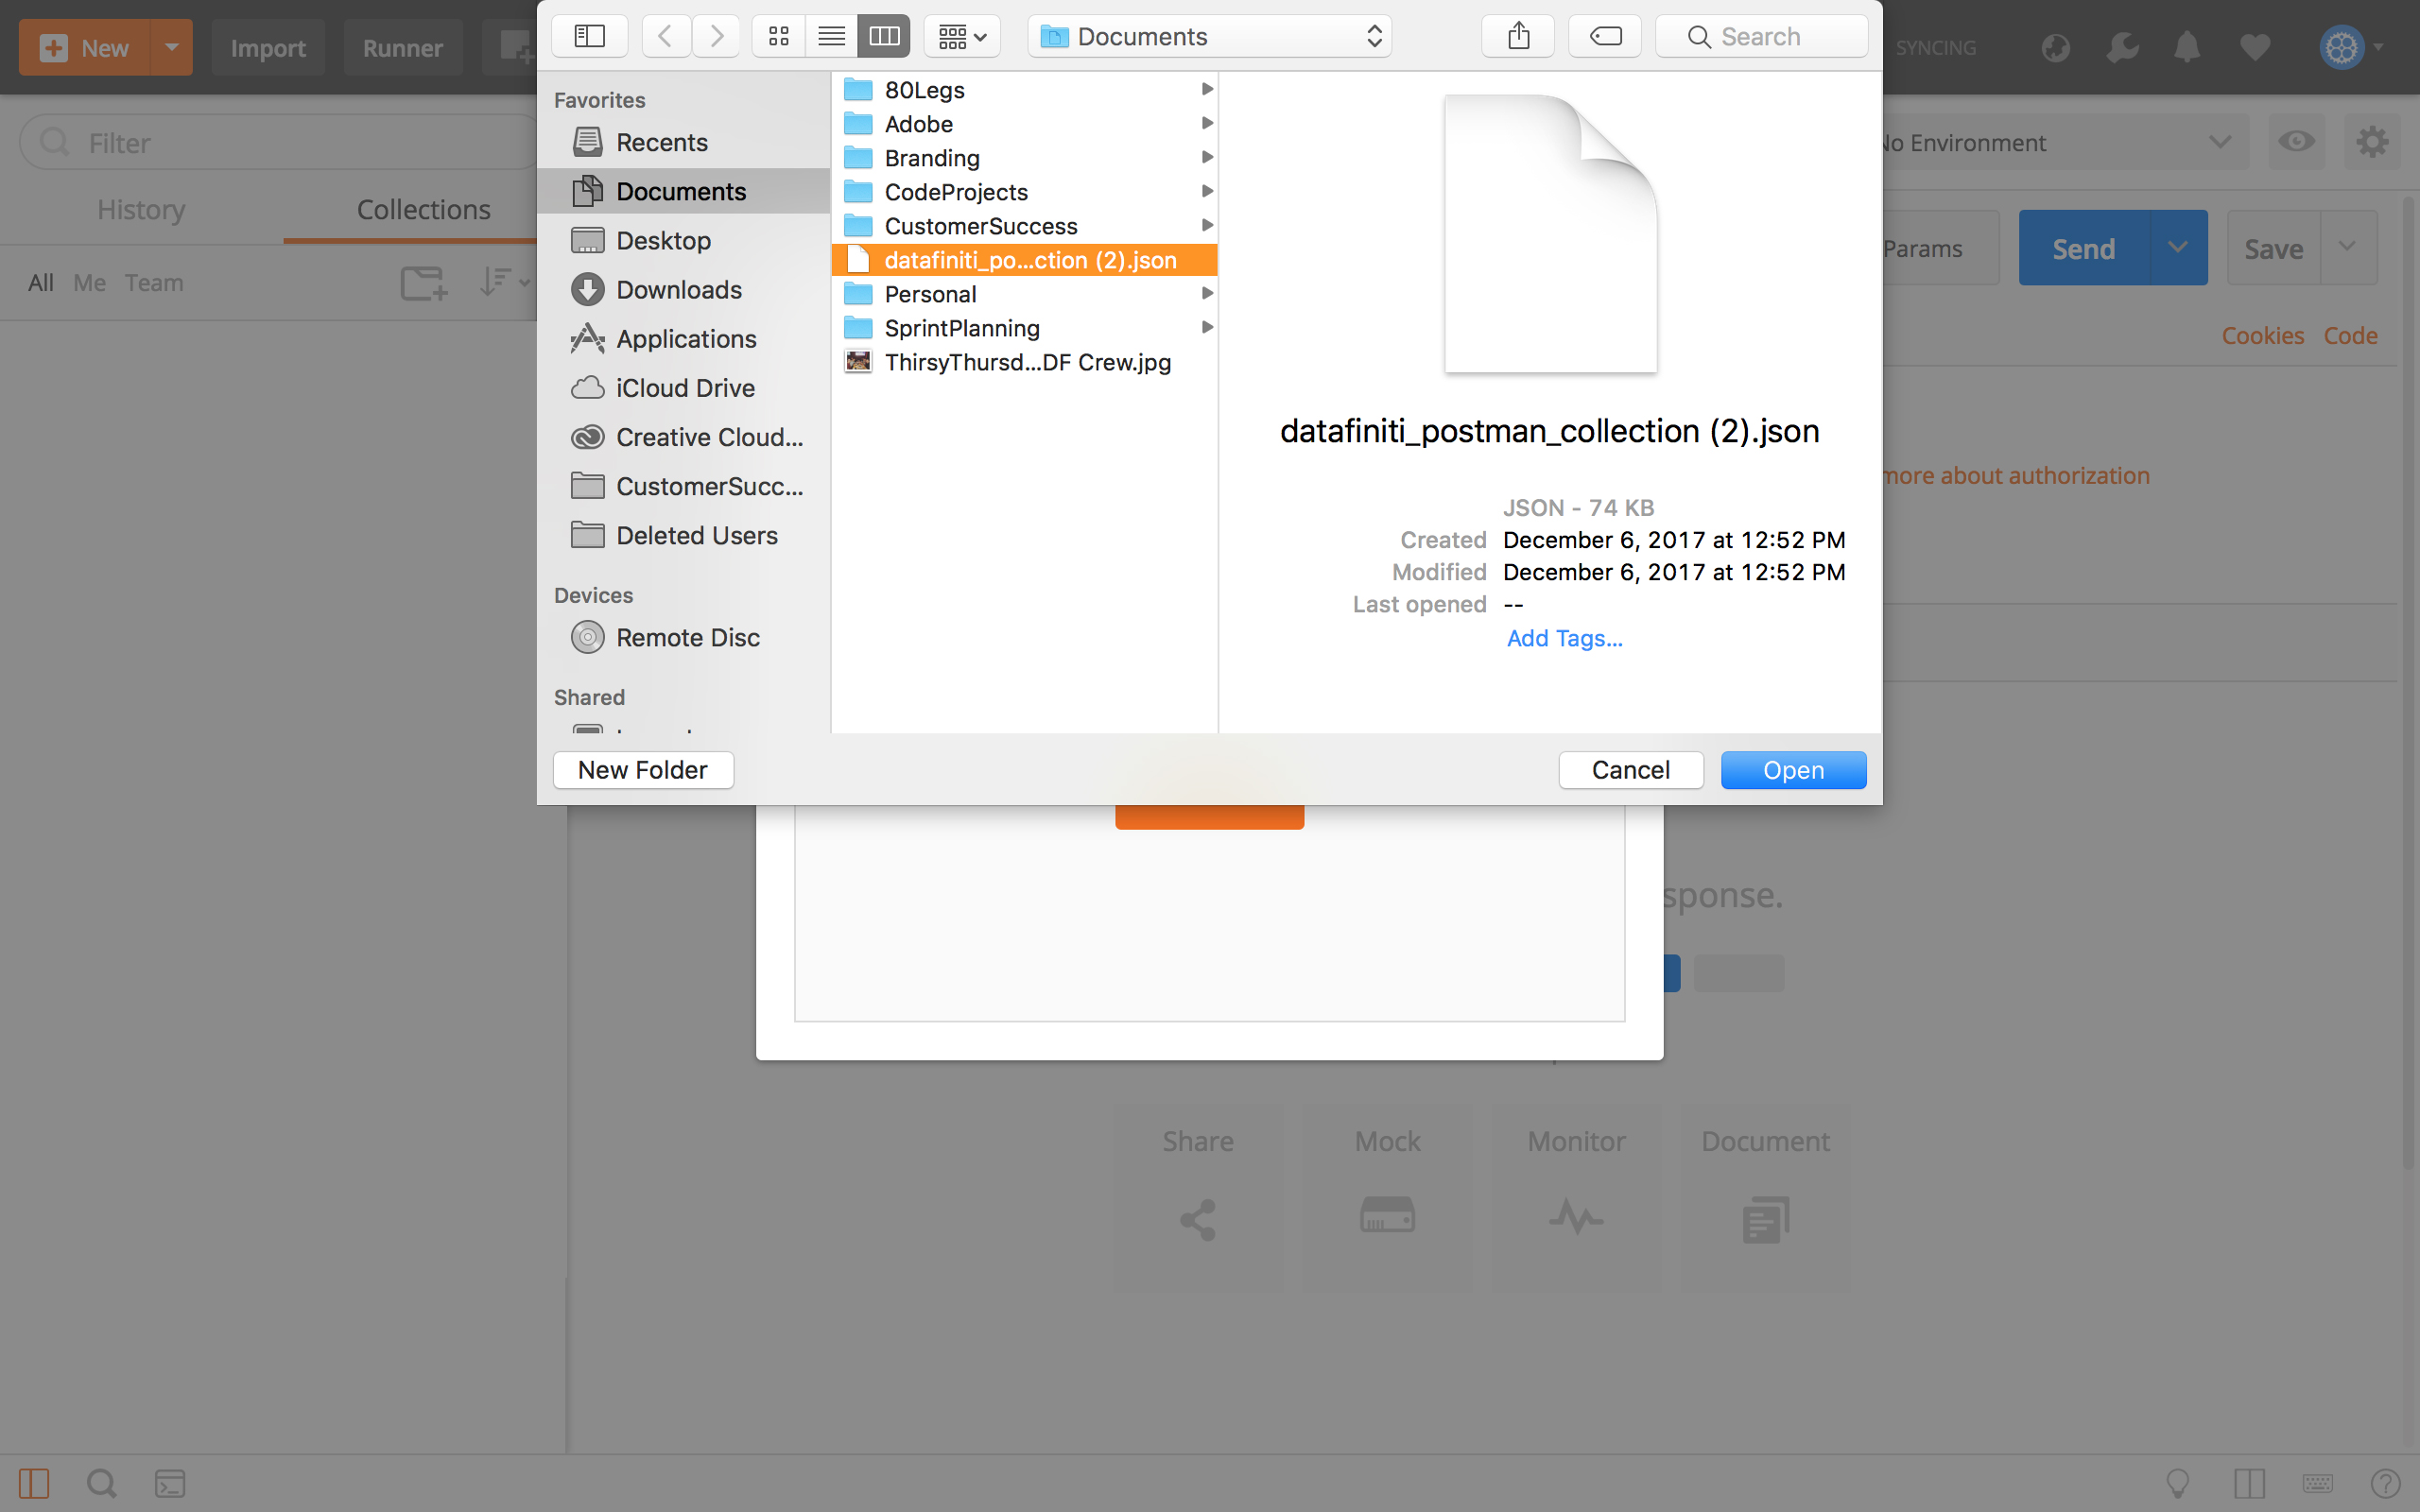Toggle the Me tab in collections
This screenshot has width=2420, height=1512.
89,281
